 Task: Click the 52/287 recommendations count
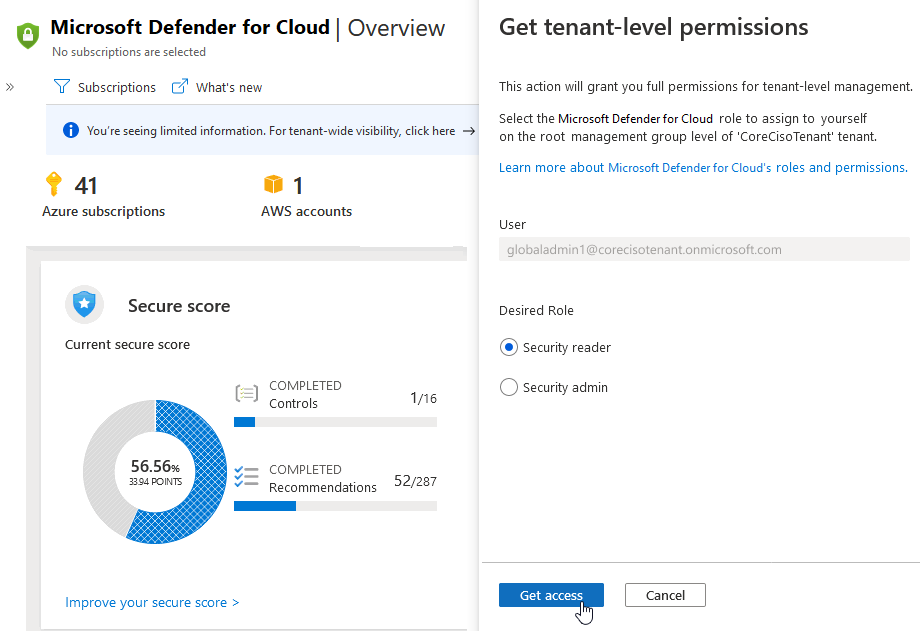pos(415,481)
